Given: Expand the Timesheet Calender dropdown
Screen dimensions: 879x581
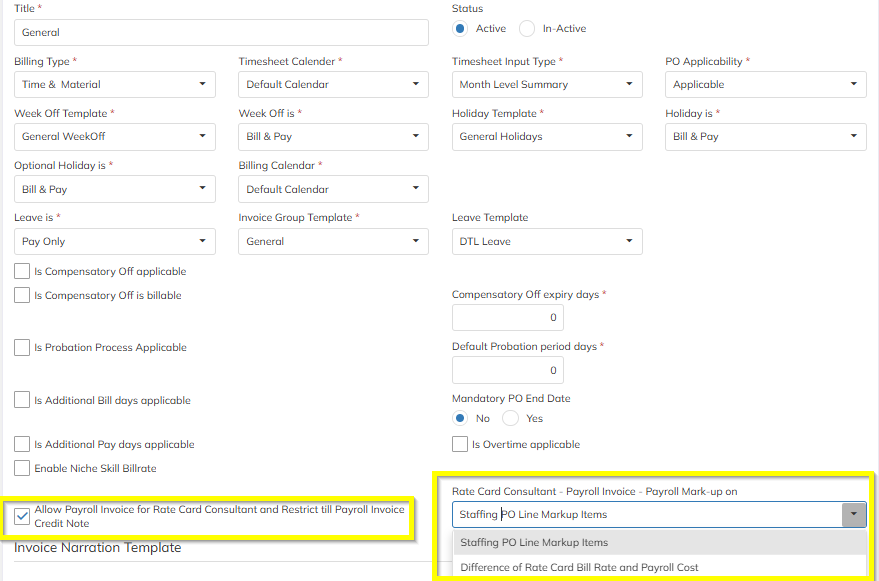Looking at the screenshot, I should pyautogui.click(x=333, y=85).
